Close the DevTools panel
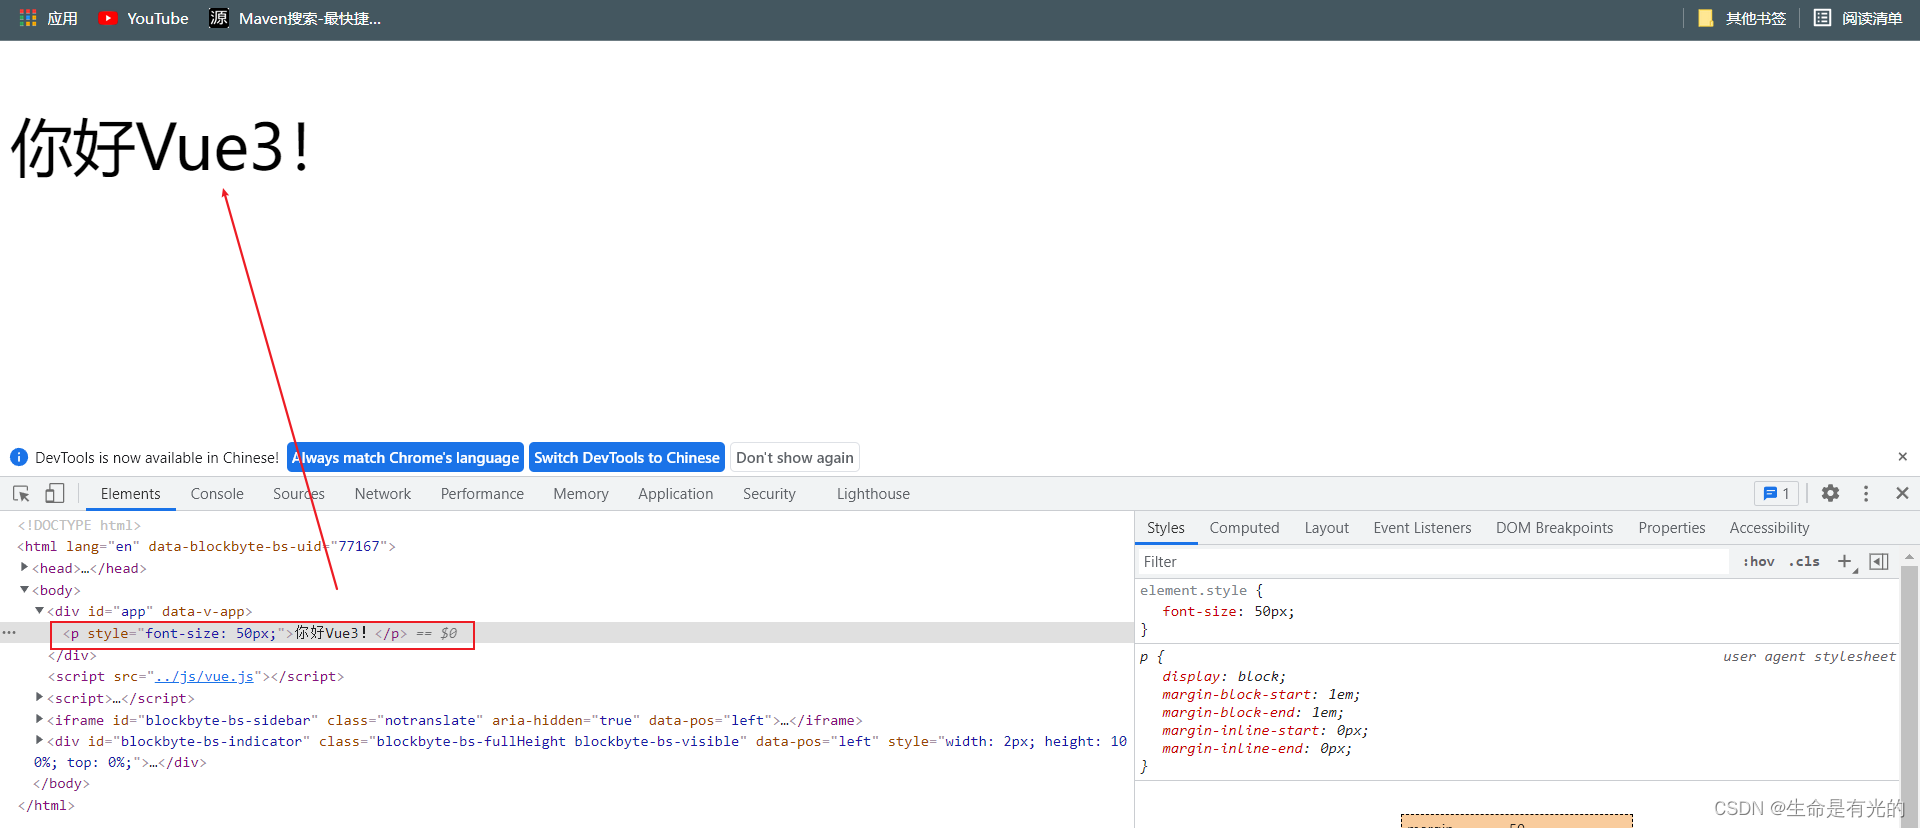The width and height of the screenshot is (1920, 828). click(x=1902, y=493)
